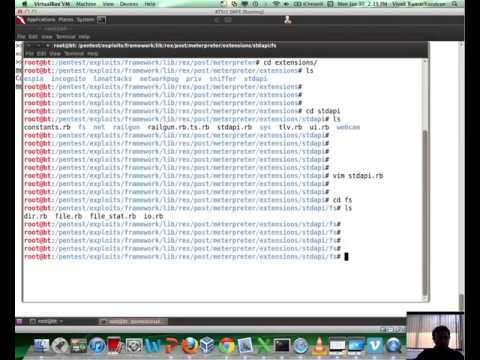Click 'priv' directory name
This screenshot has width=480, height=360.
pyautogui.click(x=193, y=79)
